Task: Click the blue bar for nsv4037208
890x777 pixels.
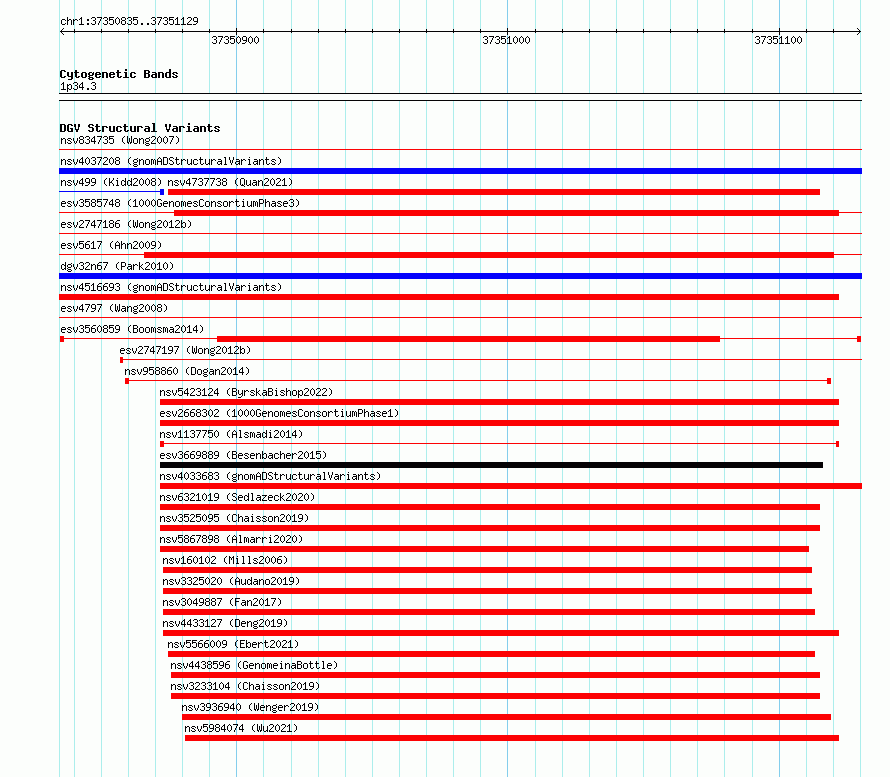Action: 460,171
